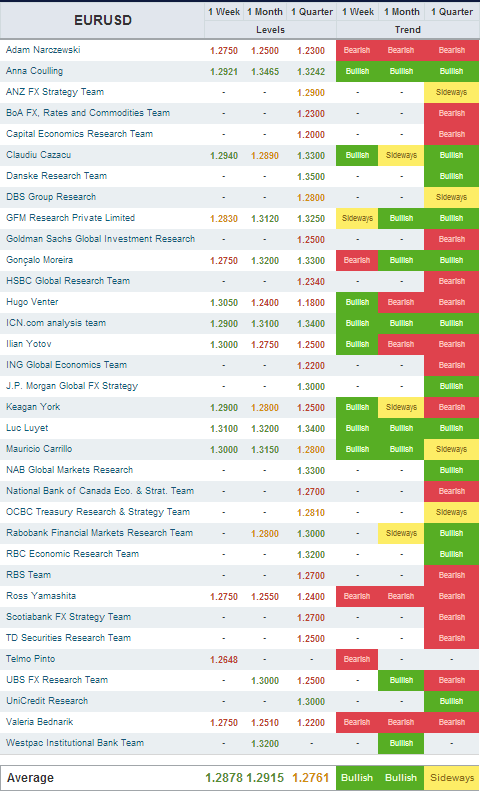The width and height of the screenshot is (480, 793).
Task: Select the Average row label
Action: (30, 778)
